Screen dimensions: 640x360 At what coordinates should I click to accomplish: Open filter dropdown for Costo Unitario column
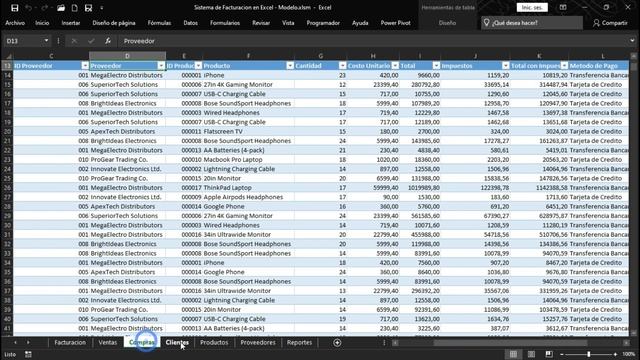tap(395, 66)
